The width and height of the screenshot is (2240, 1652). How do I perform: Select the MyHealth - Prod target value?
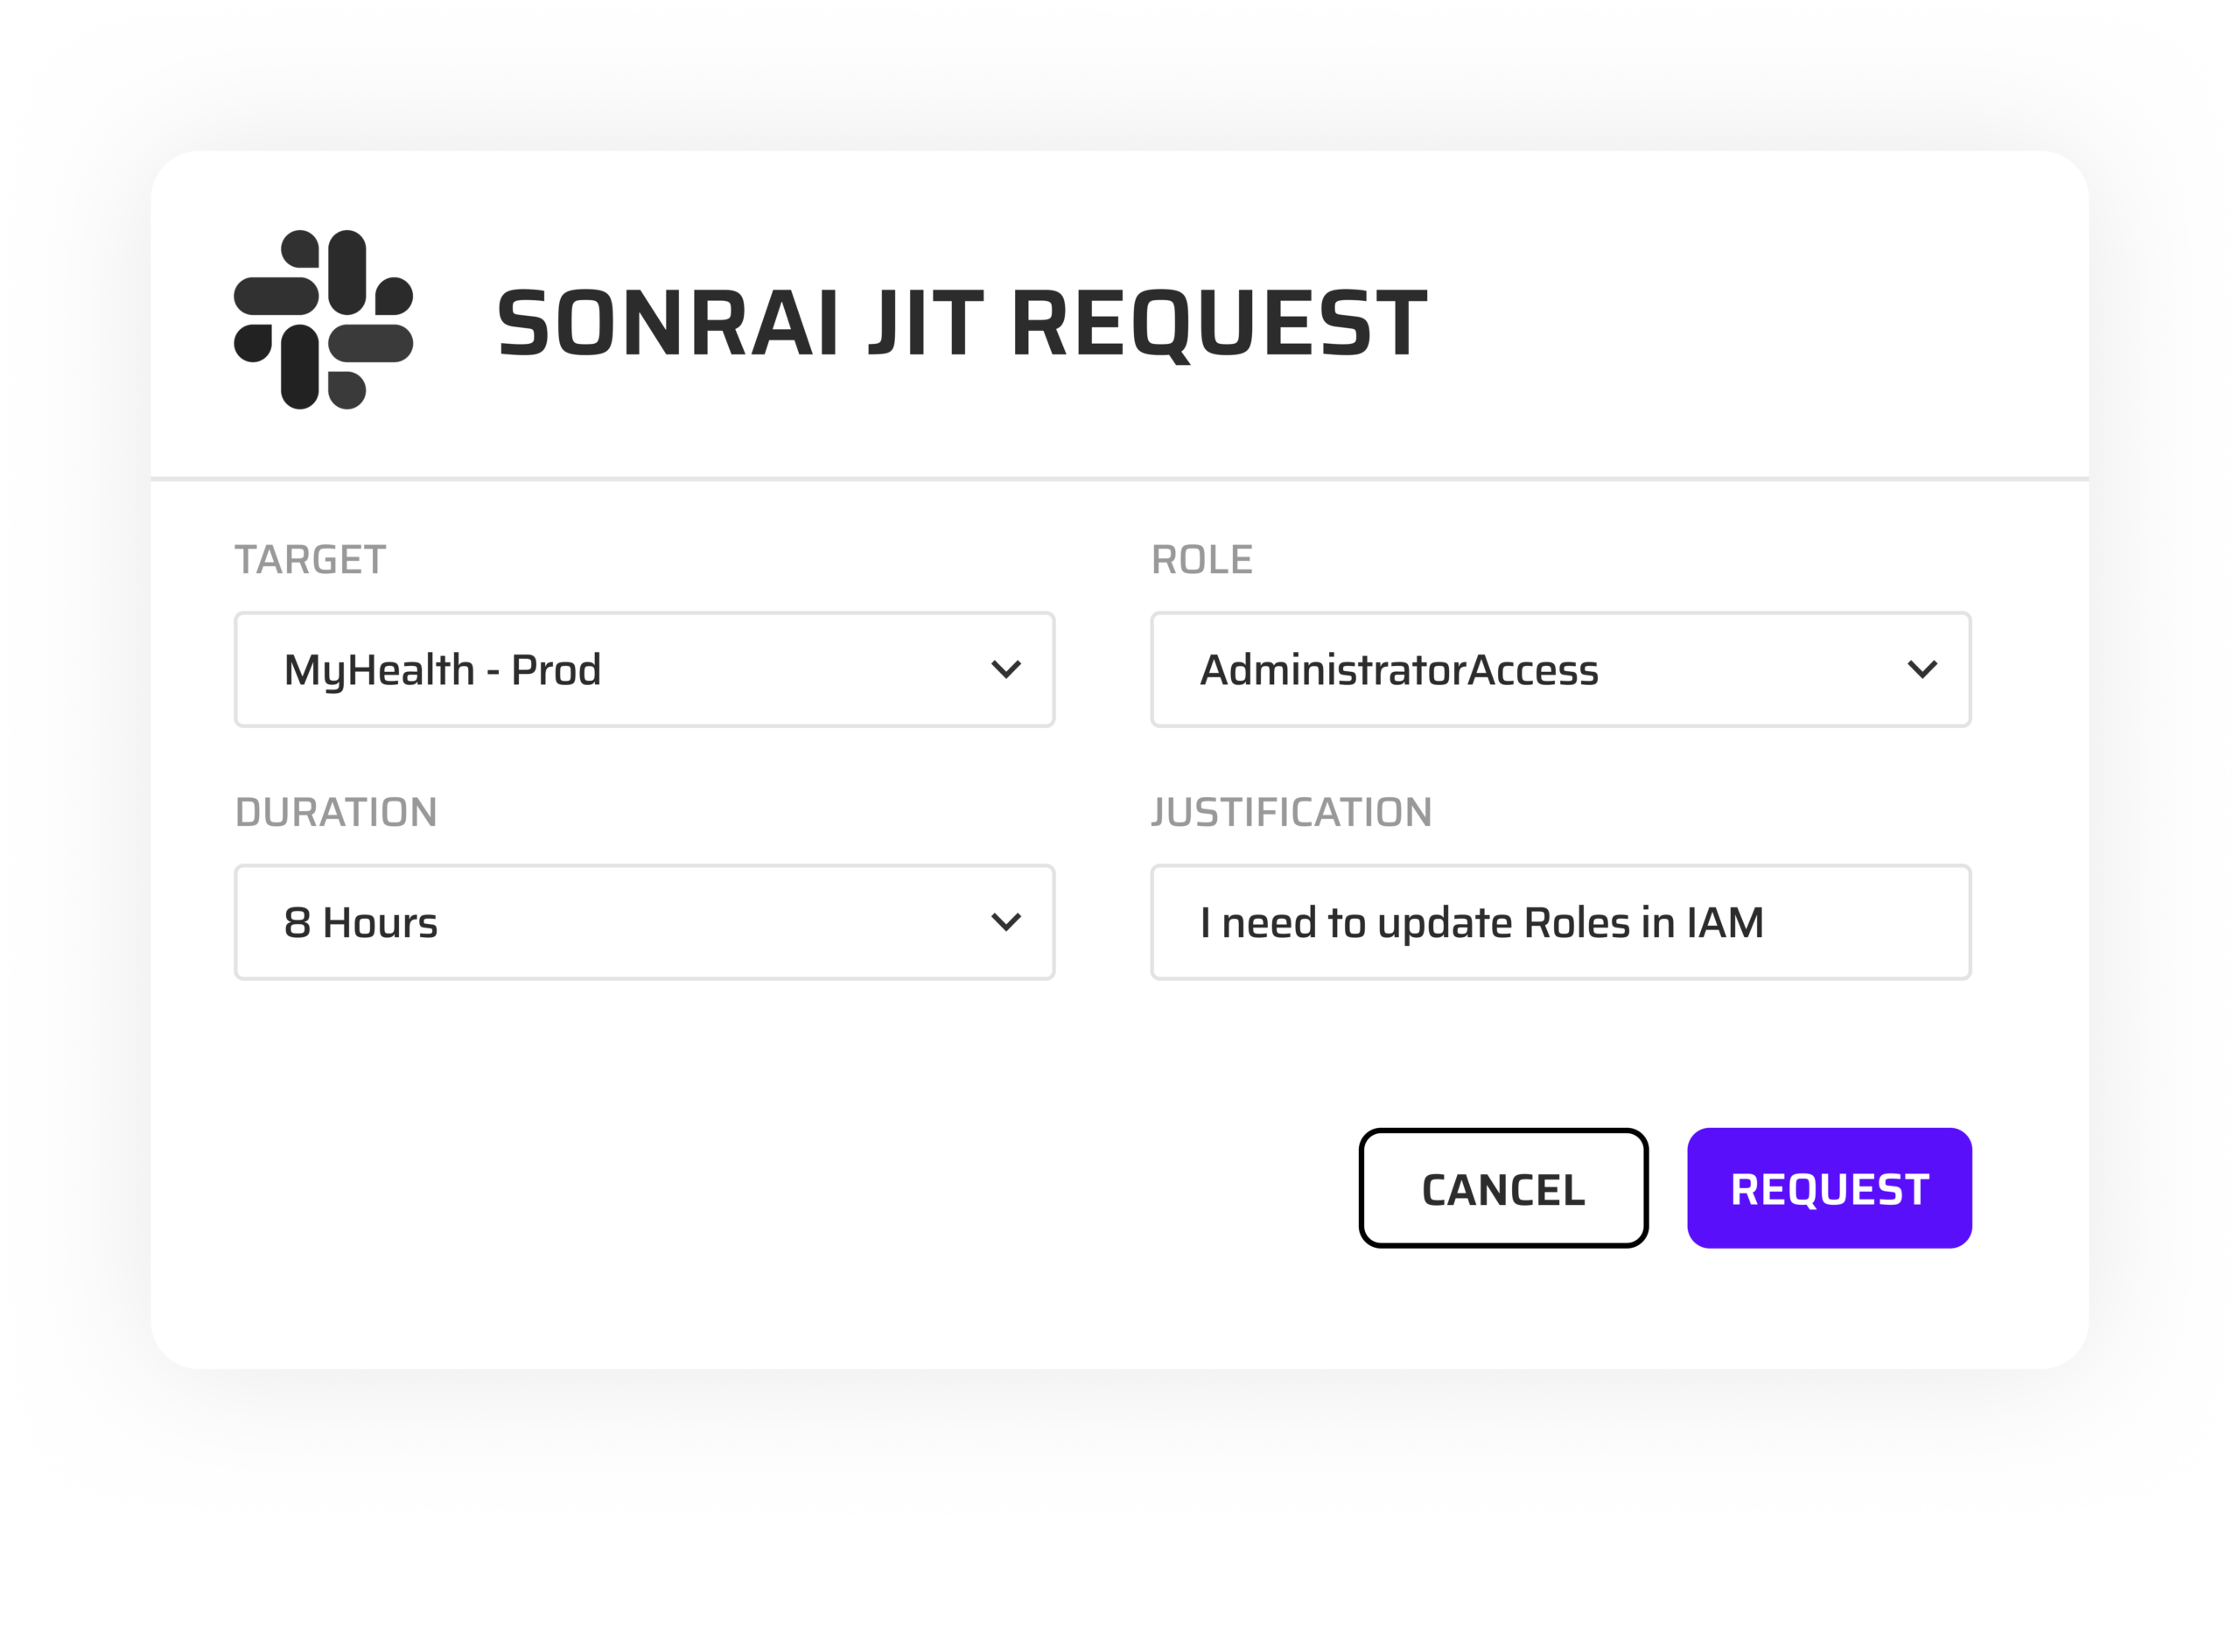[x=443, y=669]
